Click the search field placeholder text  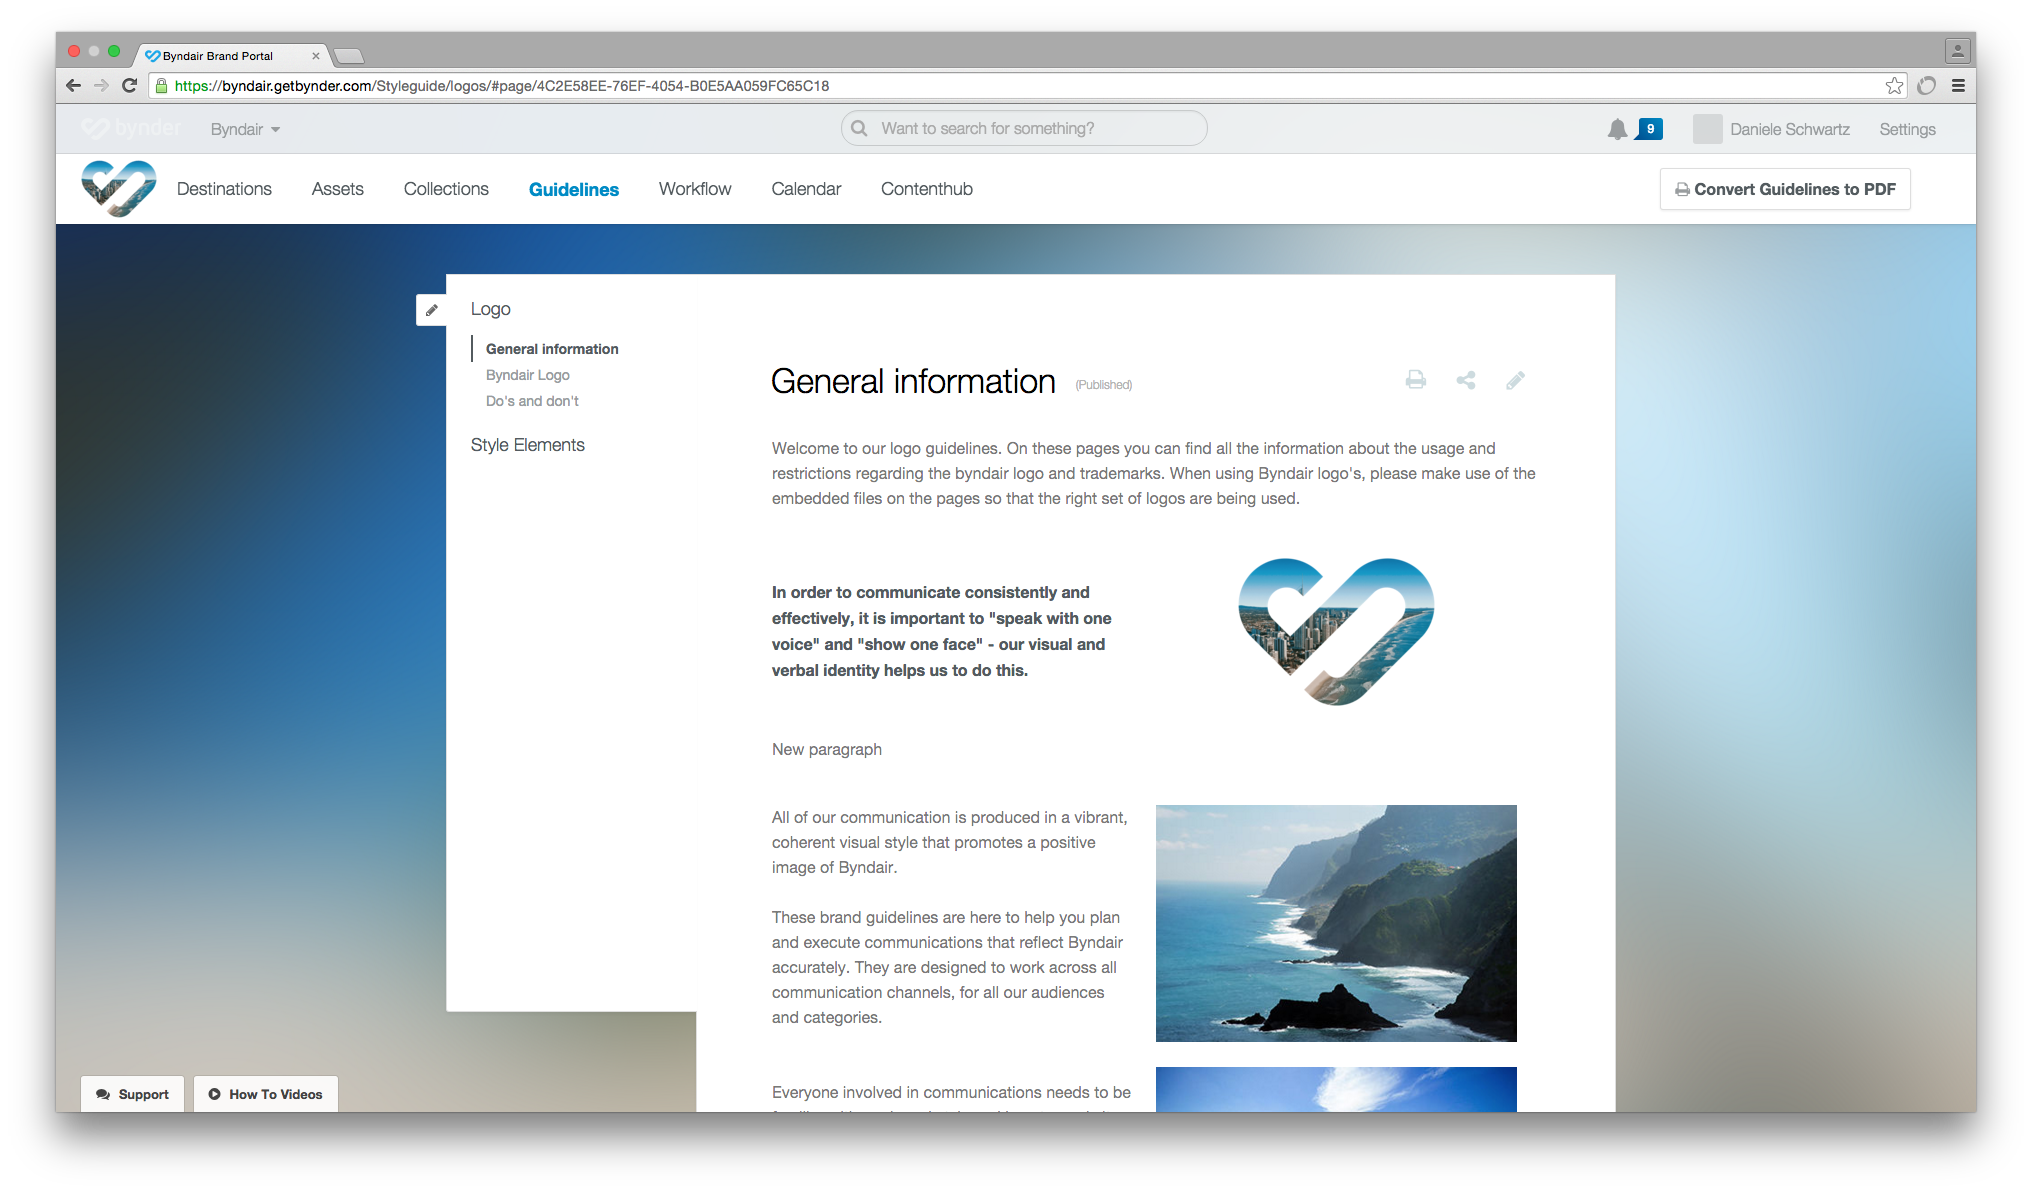pyautogui.click(x=987, y=129)
